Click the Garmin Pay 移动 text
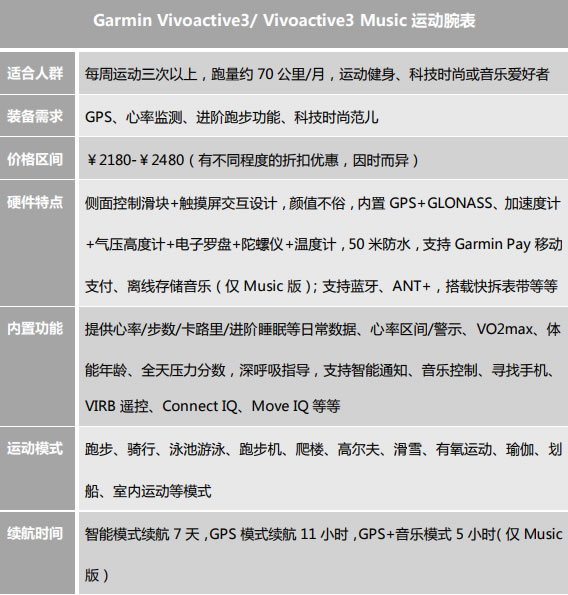This screenshot has width=568, height=595. pyautogui.click(x=508, y=244)
